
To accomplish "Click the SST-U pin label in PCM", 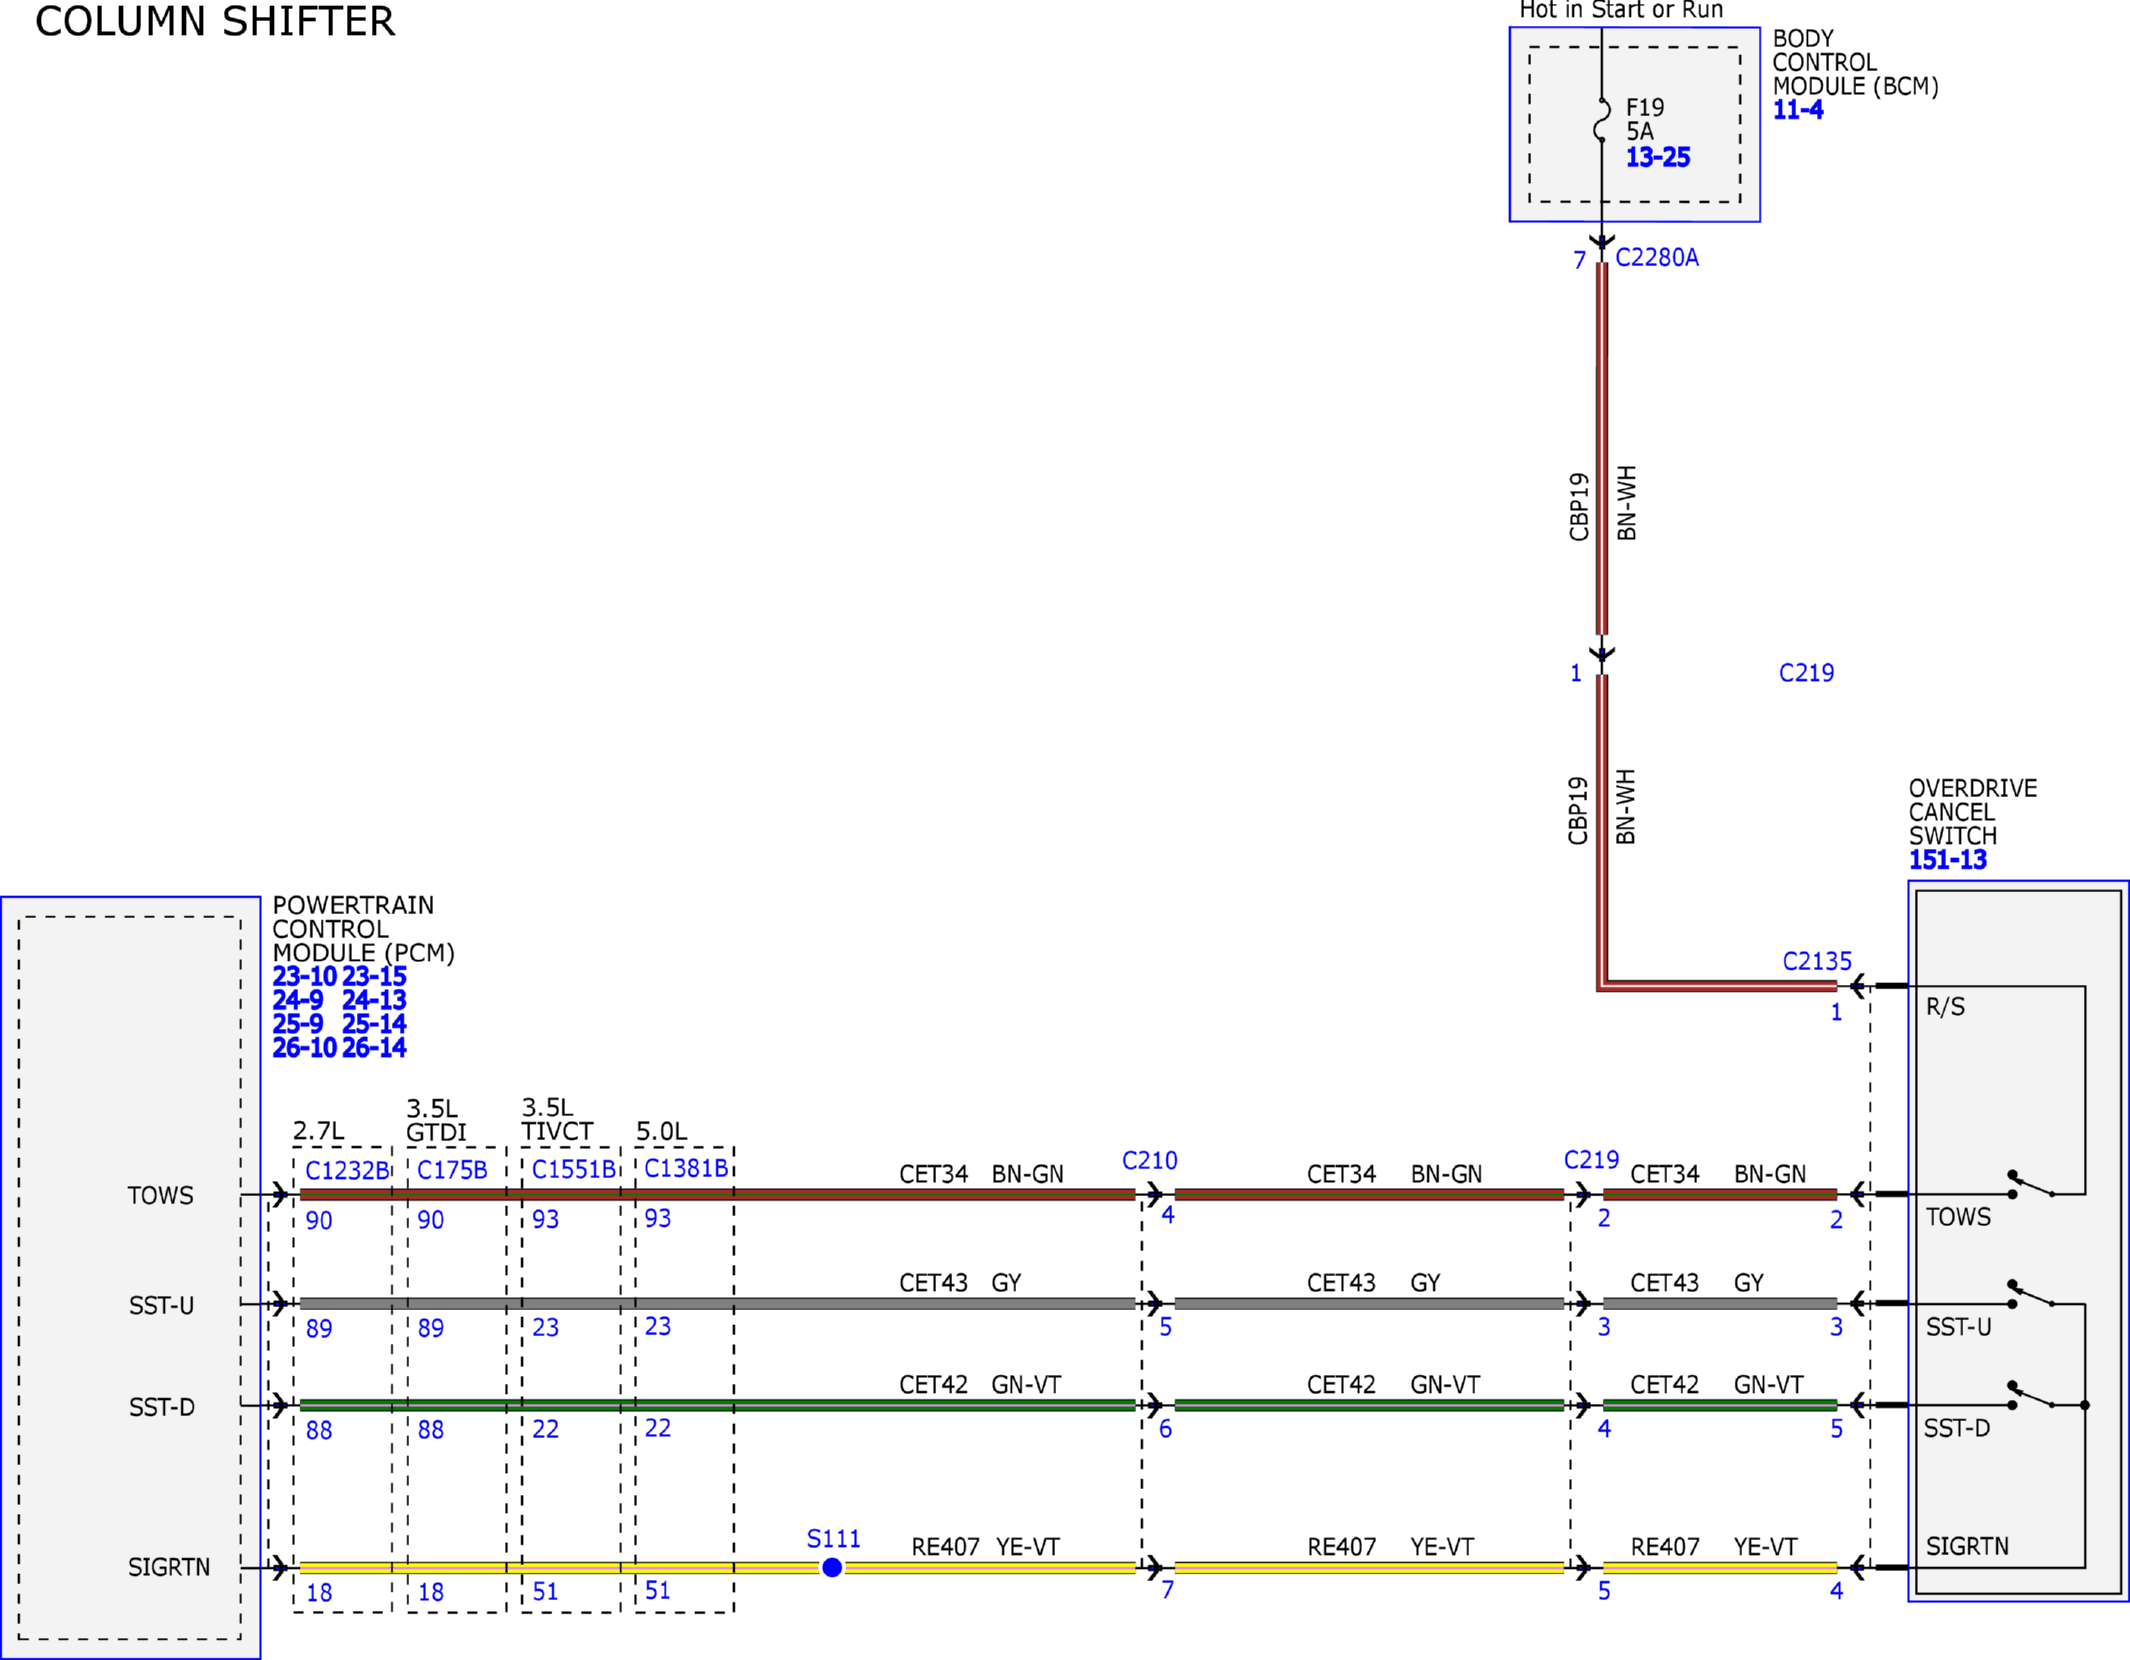I will click(161, 1305).
